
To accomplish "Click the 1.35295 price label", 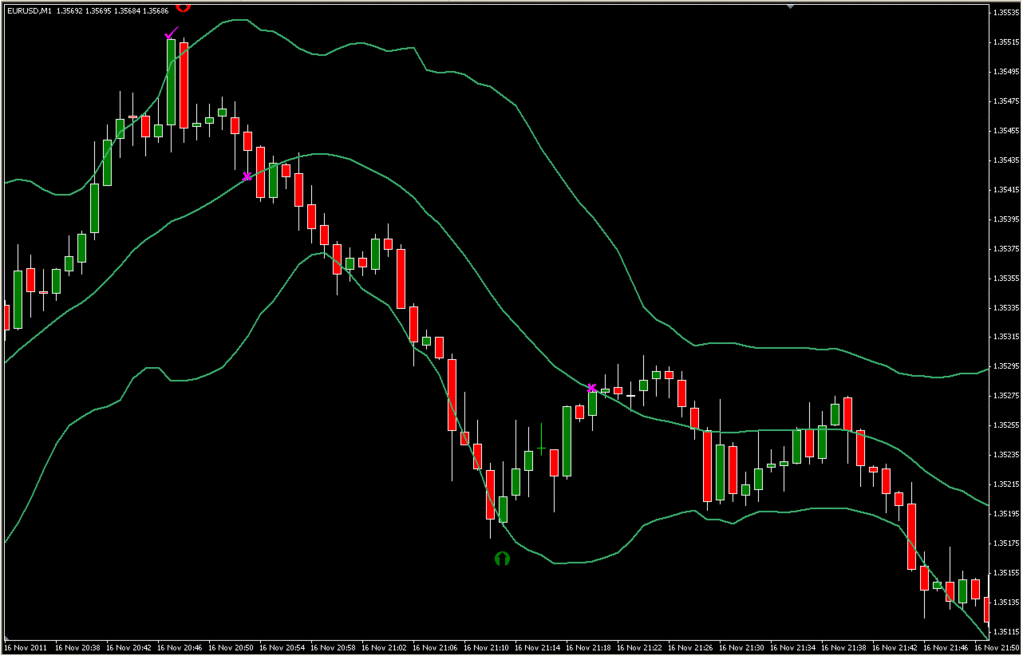I will [x=1005, y=366].
